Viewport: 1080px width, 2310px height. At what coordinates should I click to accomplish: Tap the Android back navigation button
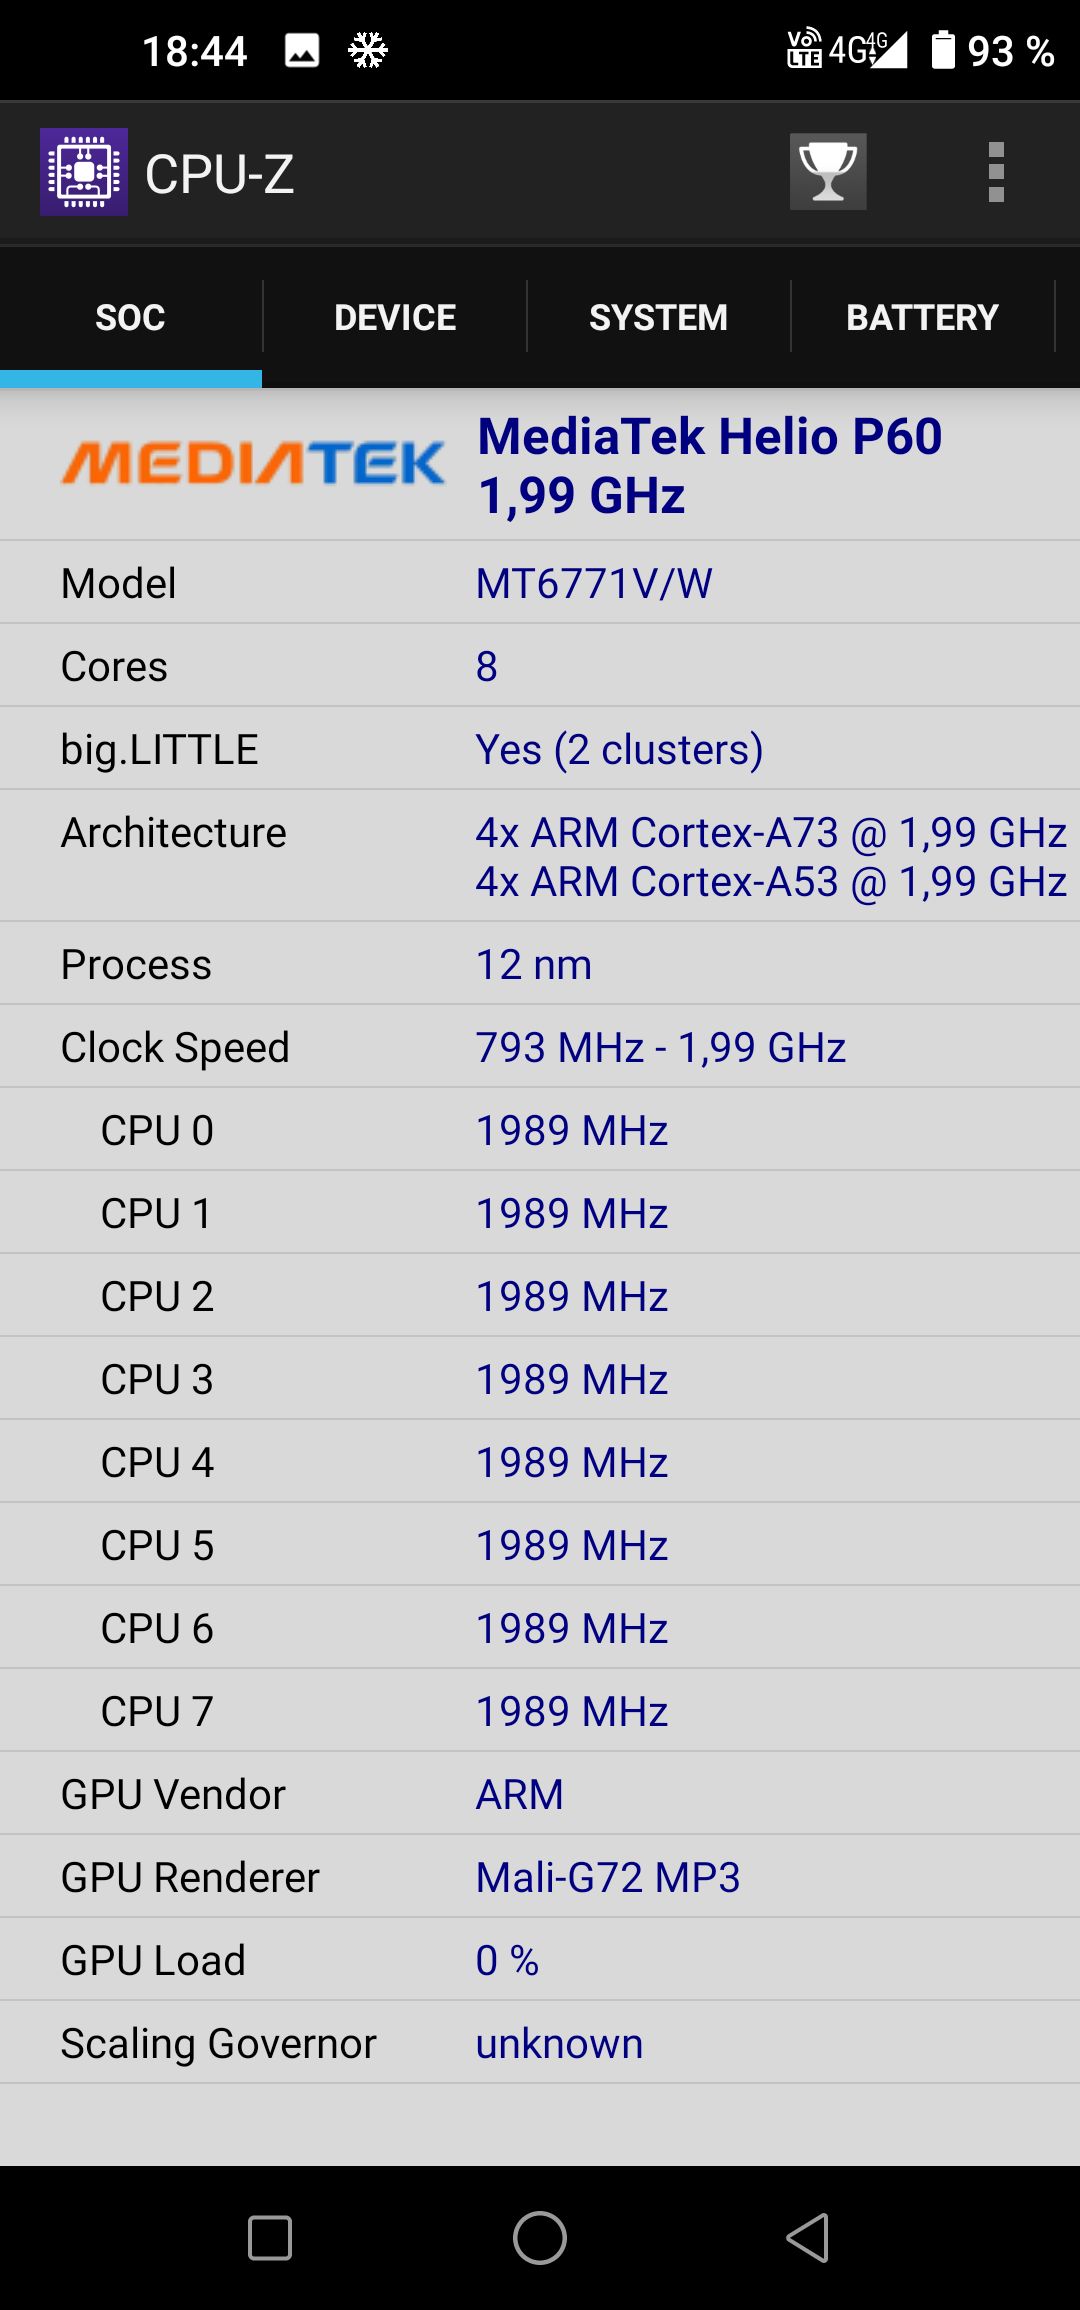point(808,2238)
